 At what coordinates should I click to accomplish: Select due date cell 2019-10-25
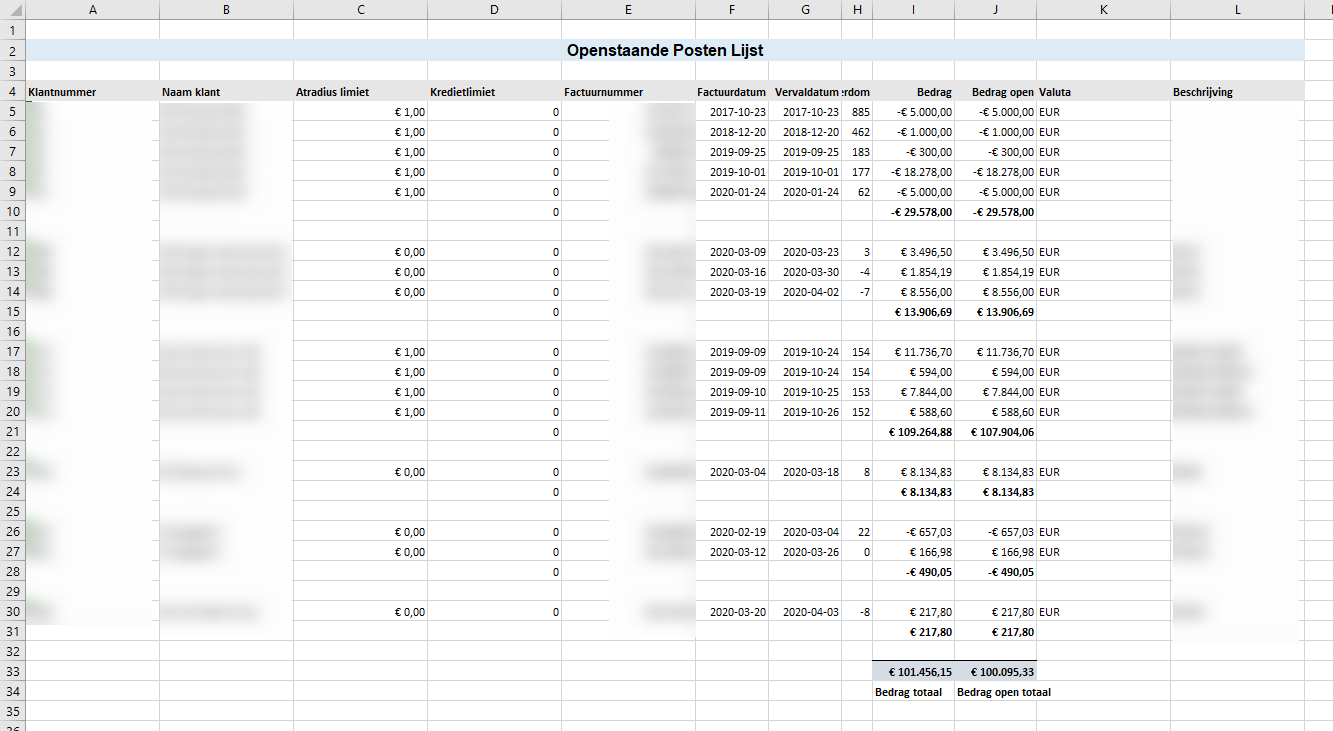(806, 391)
